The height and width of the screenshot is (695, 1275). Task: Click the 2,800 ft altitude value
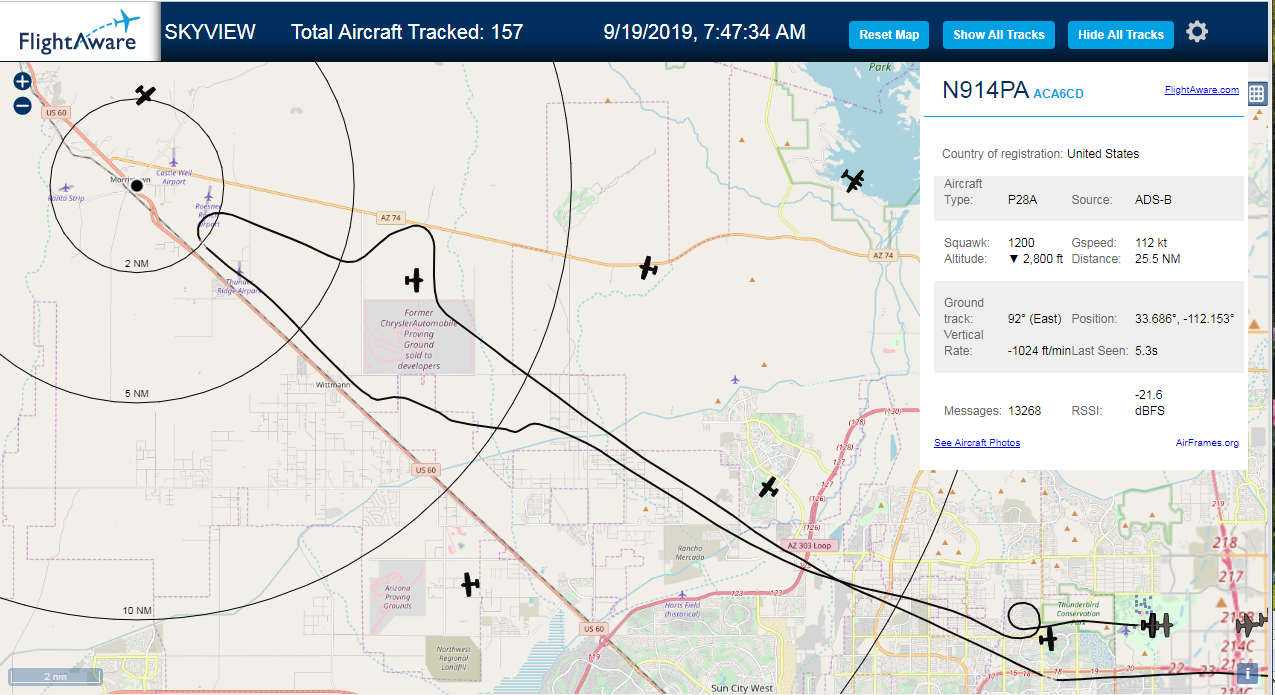pyautogui.click(x=1035, y=259)
